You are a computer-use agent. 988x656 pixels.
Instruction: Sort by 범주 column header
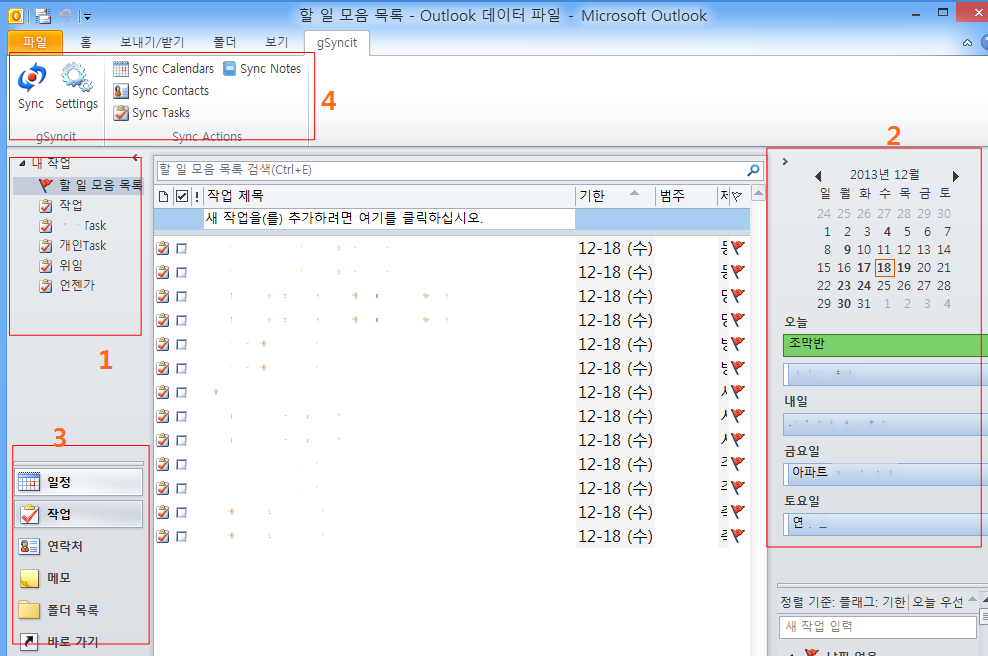click(x=686, y=196)
